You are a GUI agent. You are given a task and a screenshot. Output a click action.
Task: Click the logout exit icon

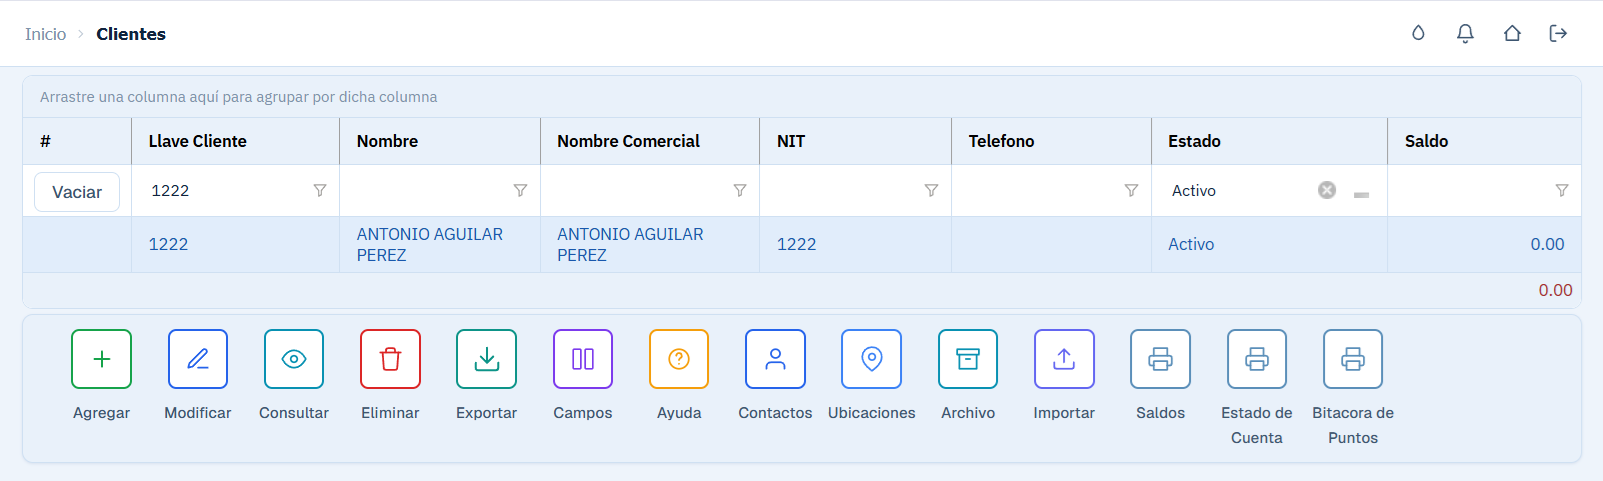[x=1558, y=33]
